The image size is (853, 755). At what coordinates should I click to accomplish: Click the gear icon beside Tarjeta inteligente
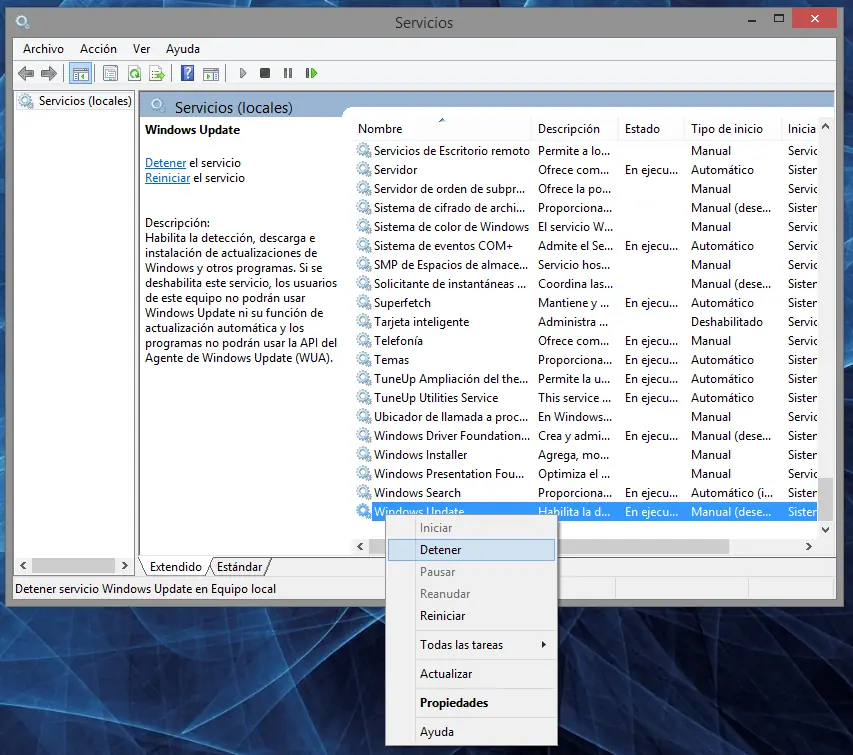pyautogui.click(x=363, y=321)
